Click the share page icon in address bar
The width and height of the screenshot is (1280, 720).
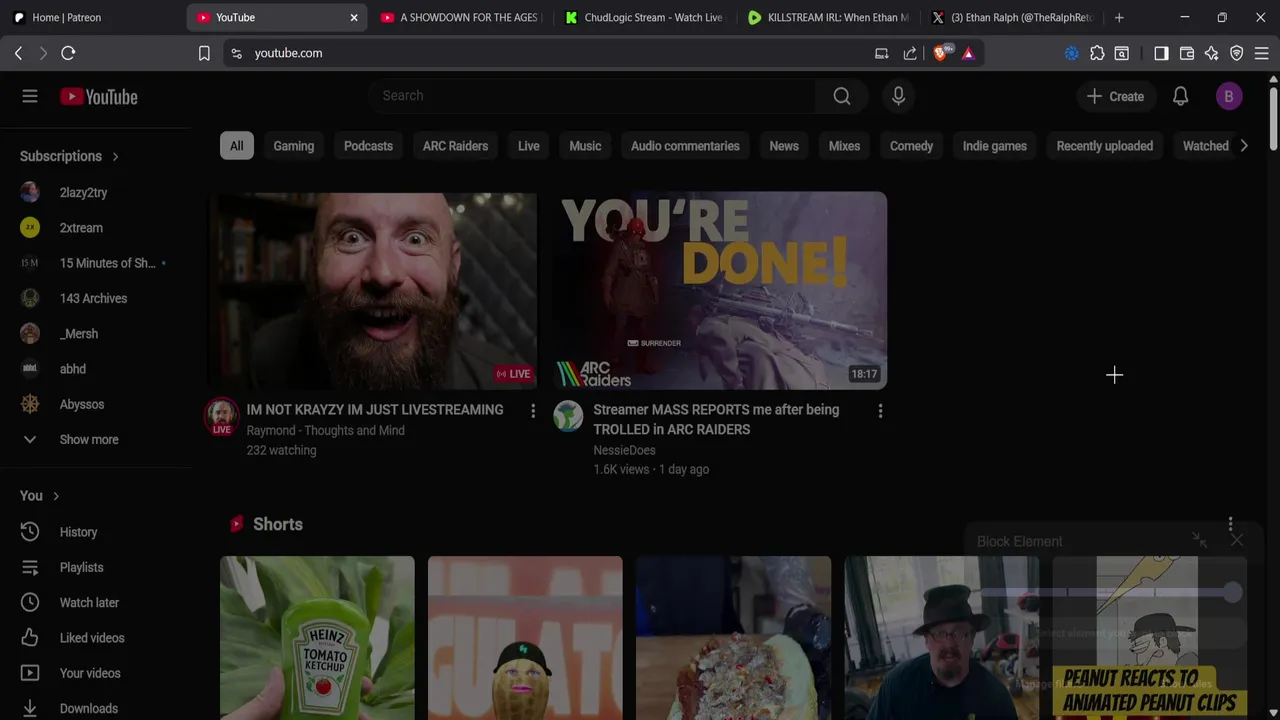910,53
